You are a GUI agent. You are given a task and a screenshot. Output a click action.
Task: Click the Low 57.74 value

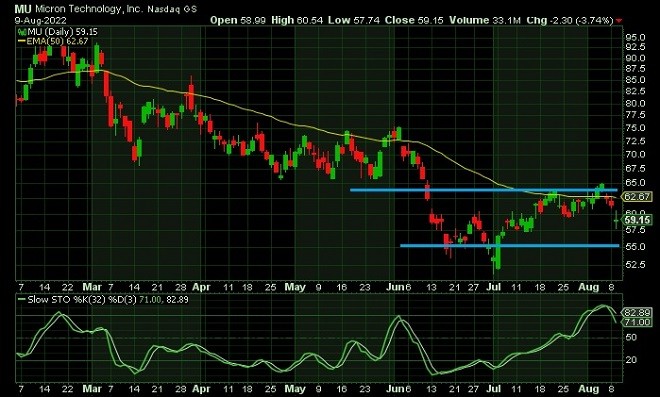point(354,20)
